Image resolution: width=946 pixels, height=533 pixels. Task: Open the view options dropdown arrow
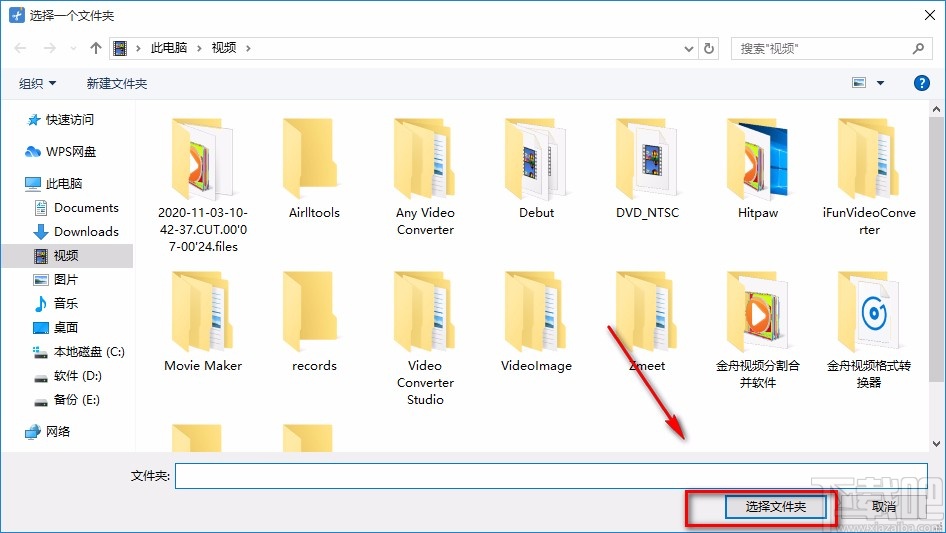point(880,83)
